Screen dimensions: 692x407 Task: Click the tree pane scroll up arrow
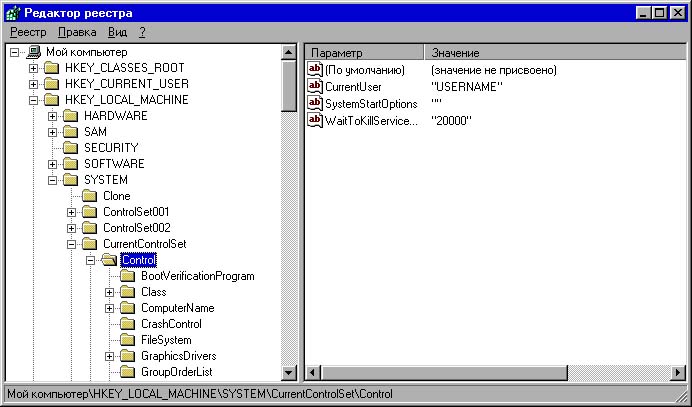289,52
